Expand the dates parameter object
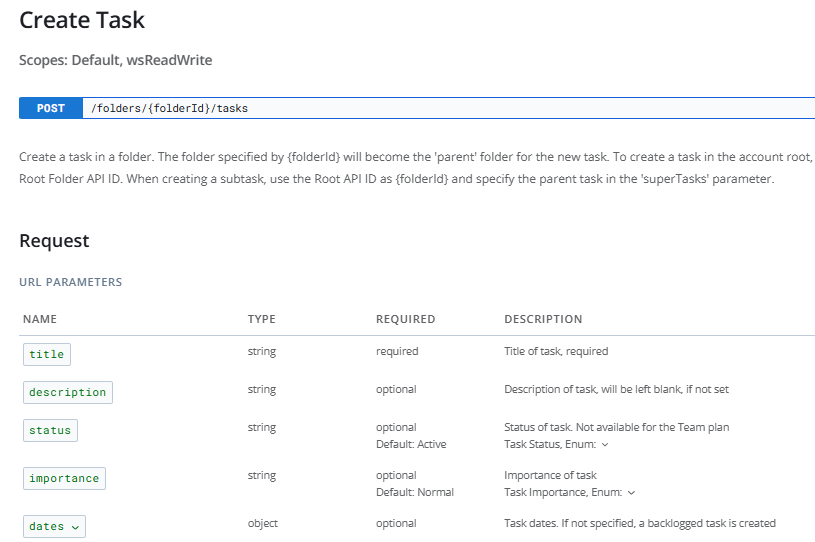Image resolution: width=815 pixels, height=542 pixels. (x=54, y=526)
